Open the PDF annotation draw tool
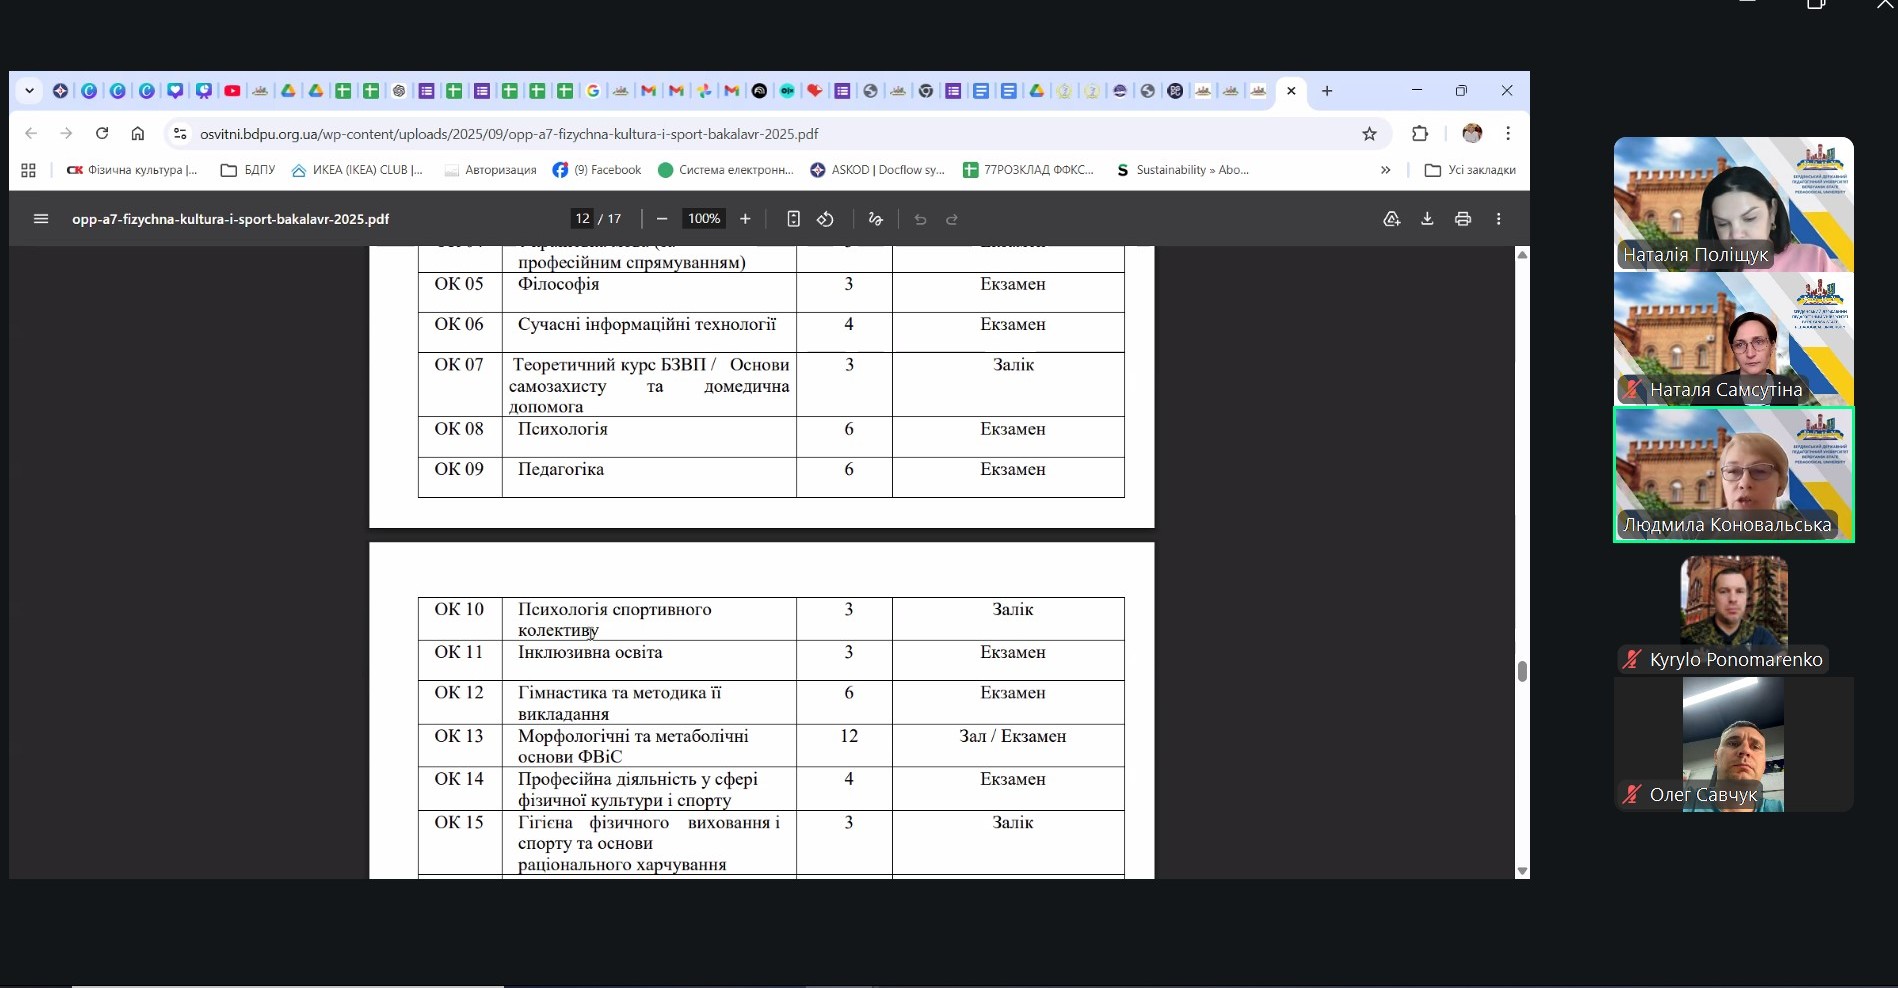Image resolution: width=1898 pixels, height=988 pixels. click(x=876, y=219)
